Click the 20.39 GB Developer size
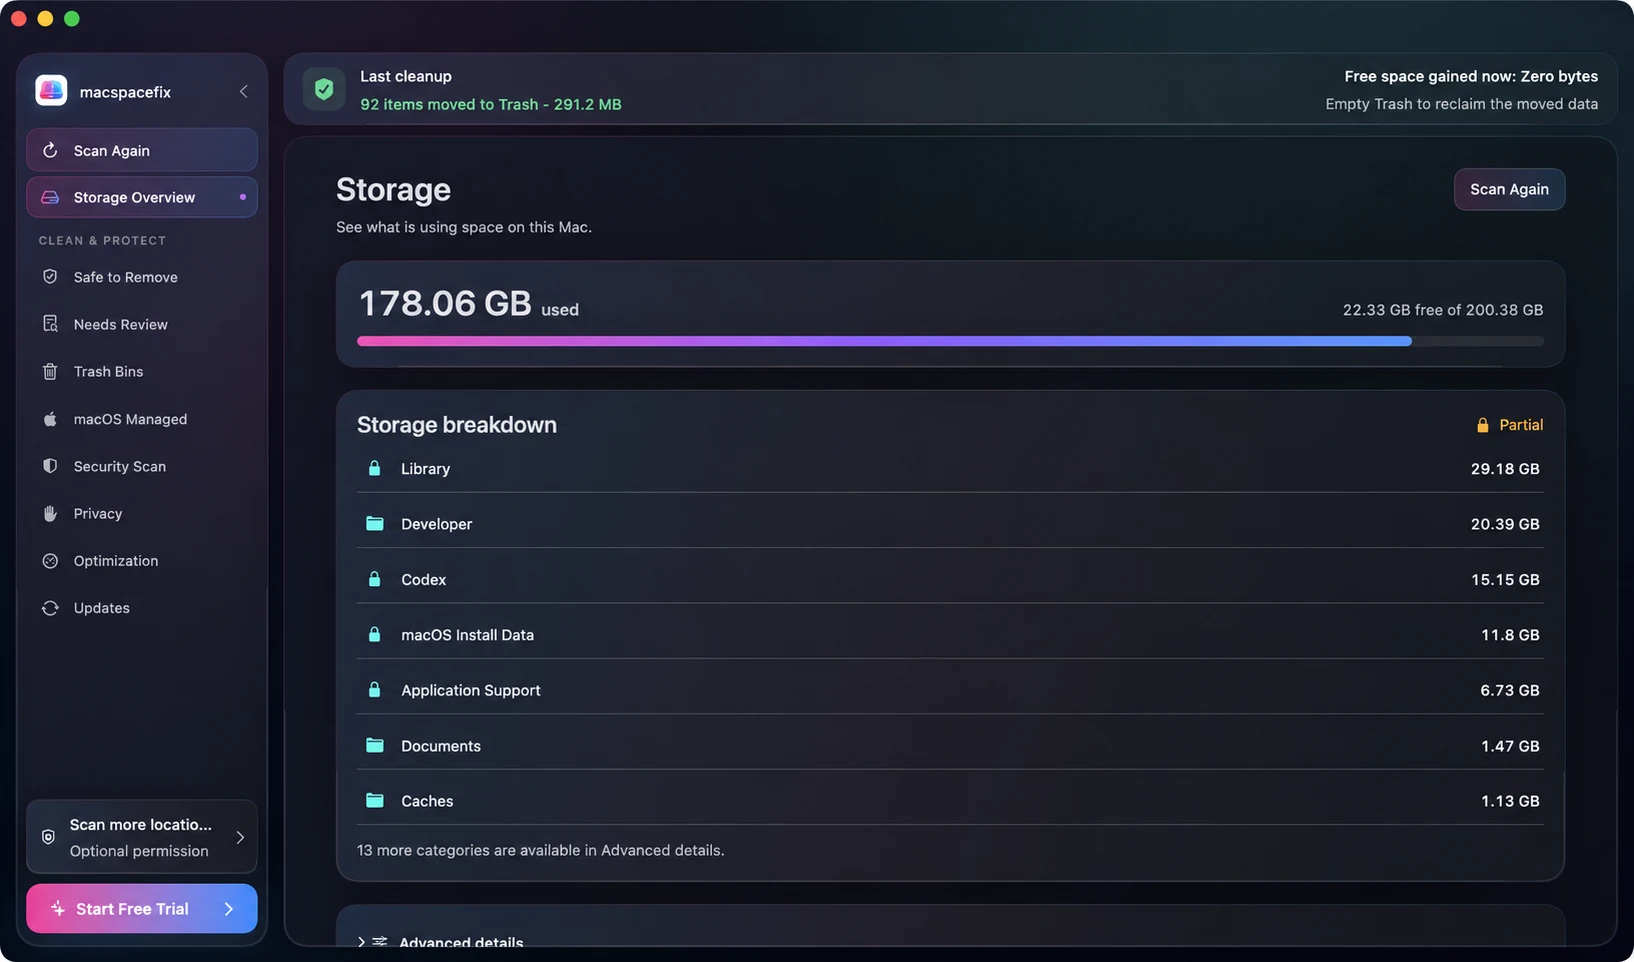Screen dimensions: 1634x962 1505,523
